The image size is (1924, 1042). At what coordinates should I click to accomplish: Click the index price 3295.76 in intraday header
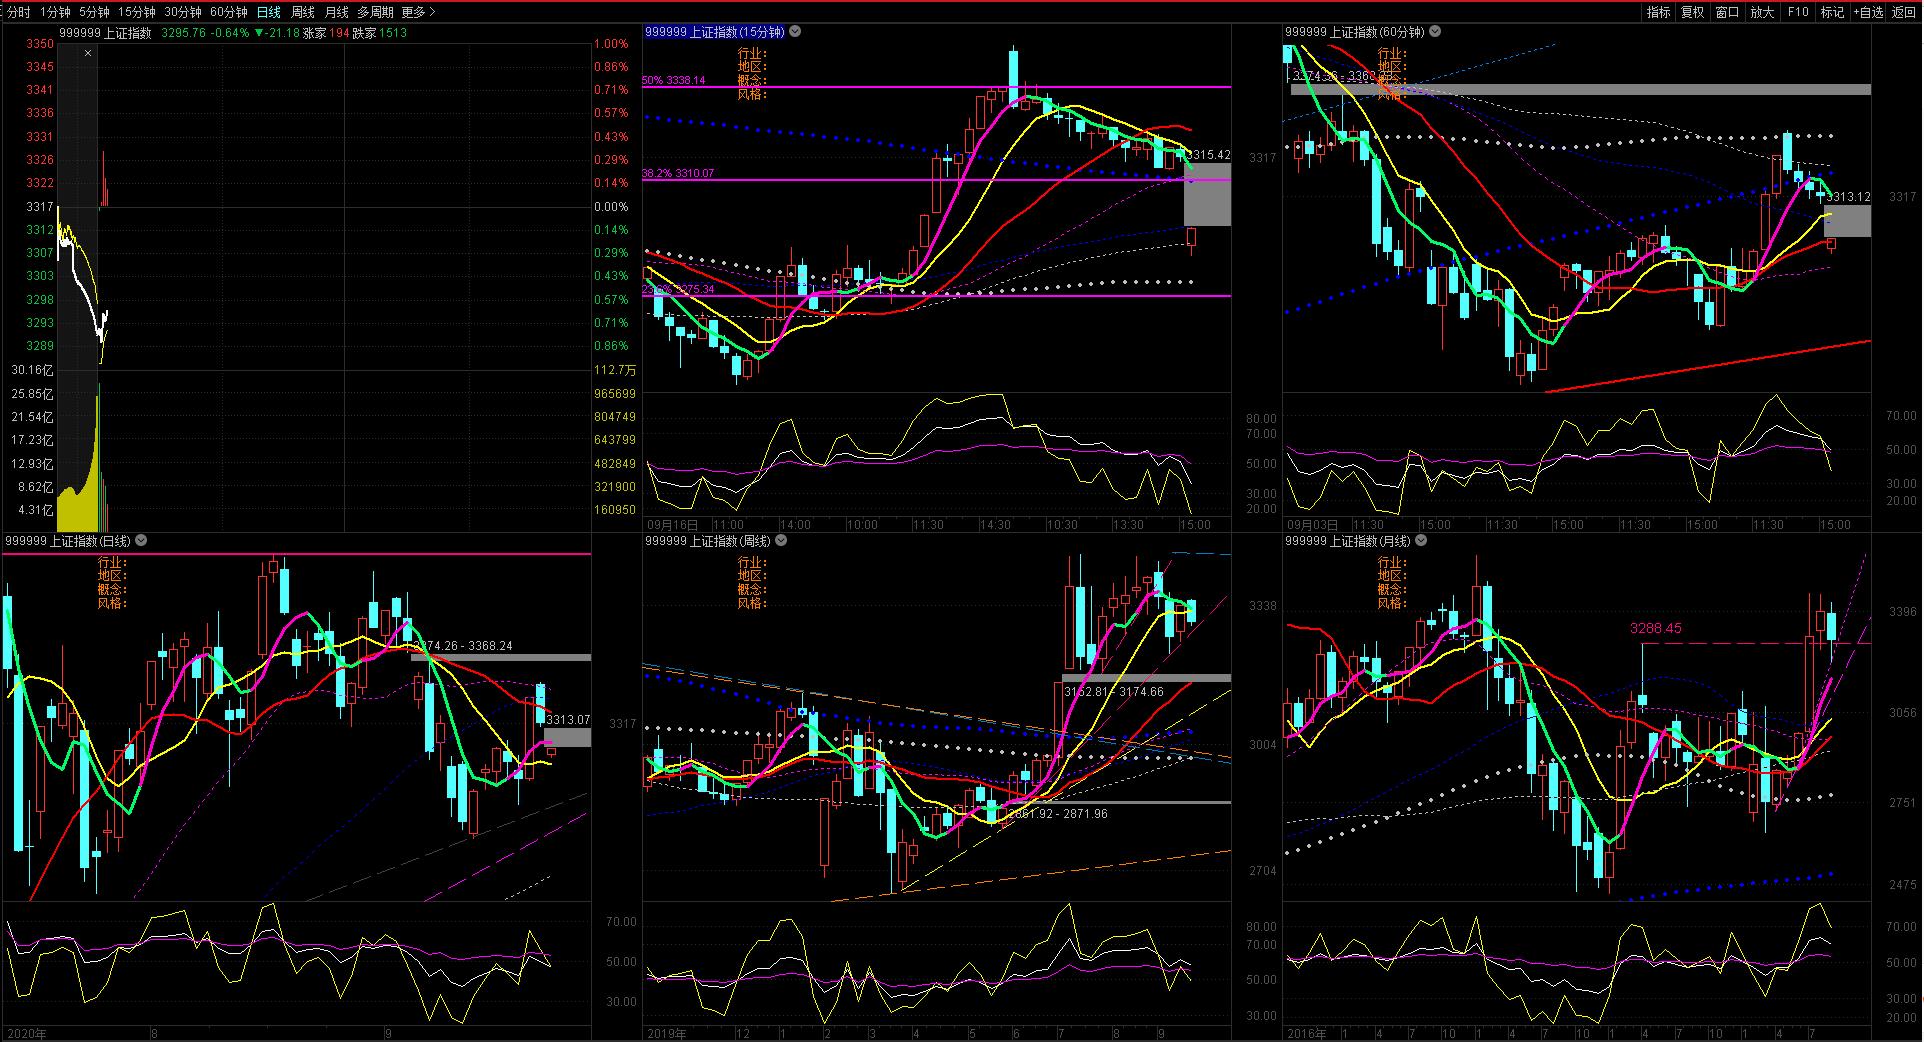pyautogui.click(x=183, y=33)
